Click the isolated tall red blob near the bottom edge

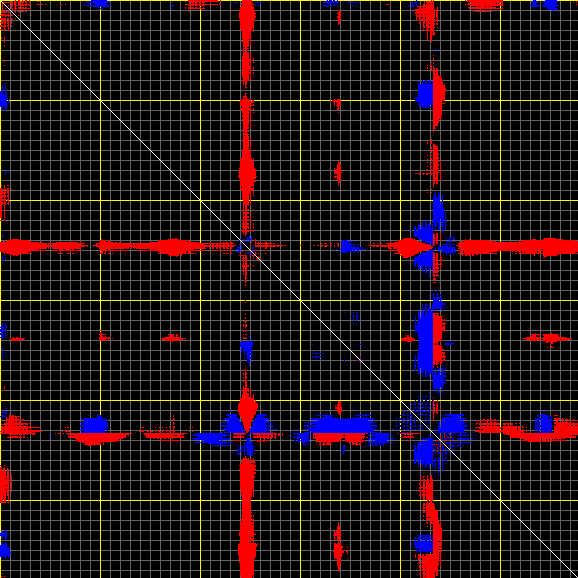point(338,546)
